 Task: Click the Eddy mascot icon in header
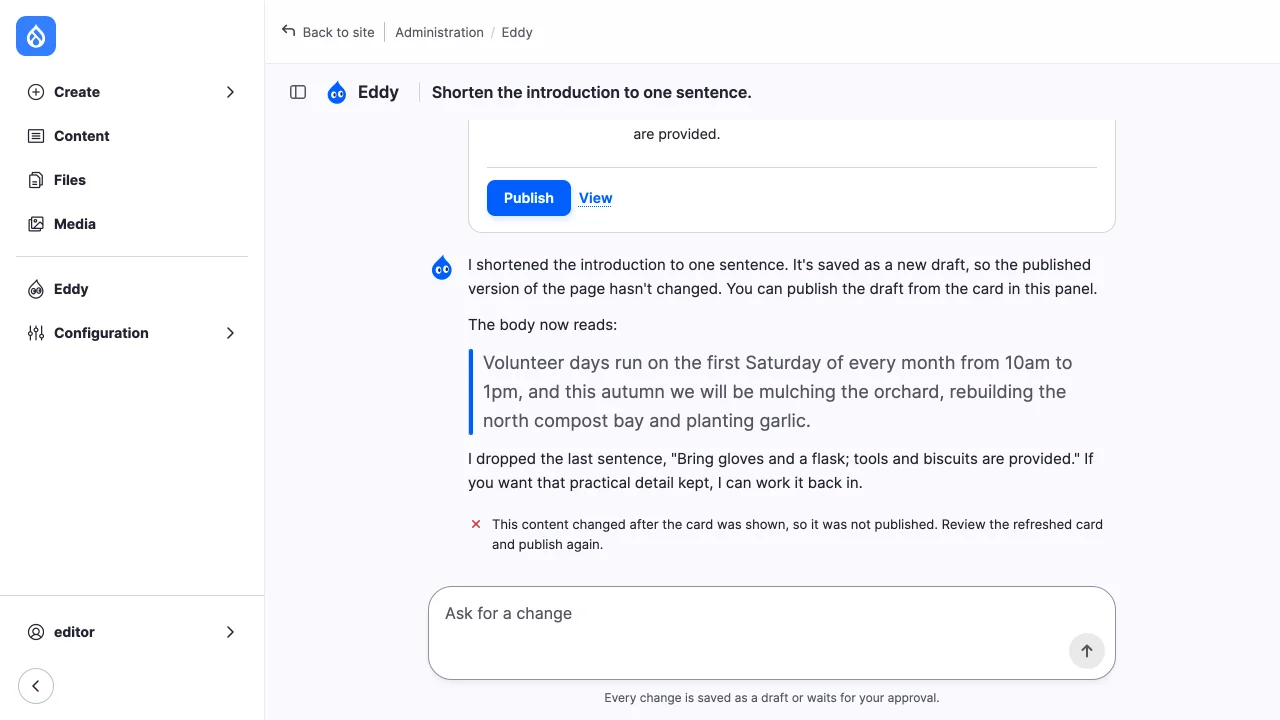(x=337, y=92)
